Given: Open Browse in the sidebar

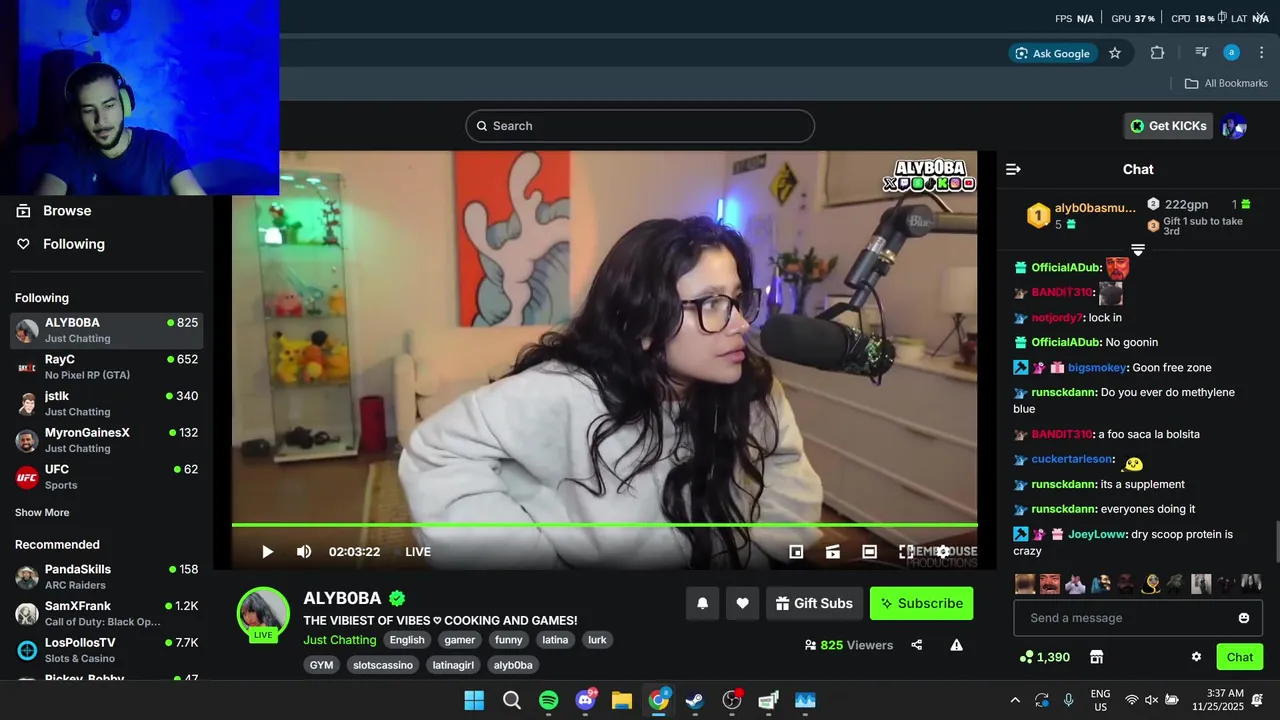Looking at the screenshot, I should [55, 211].
